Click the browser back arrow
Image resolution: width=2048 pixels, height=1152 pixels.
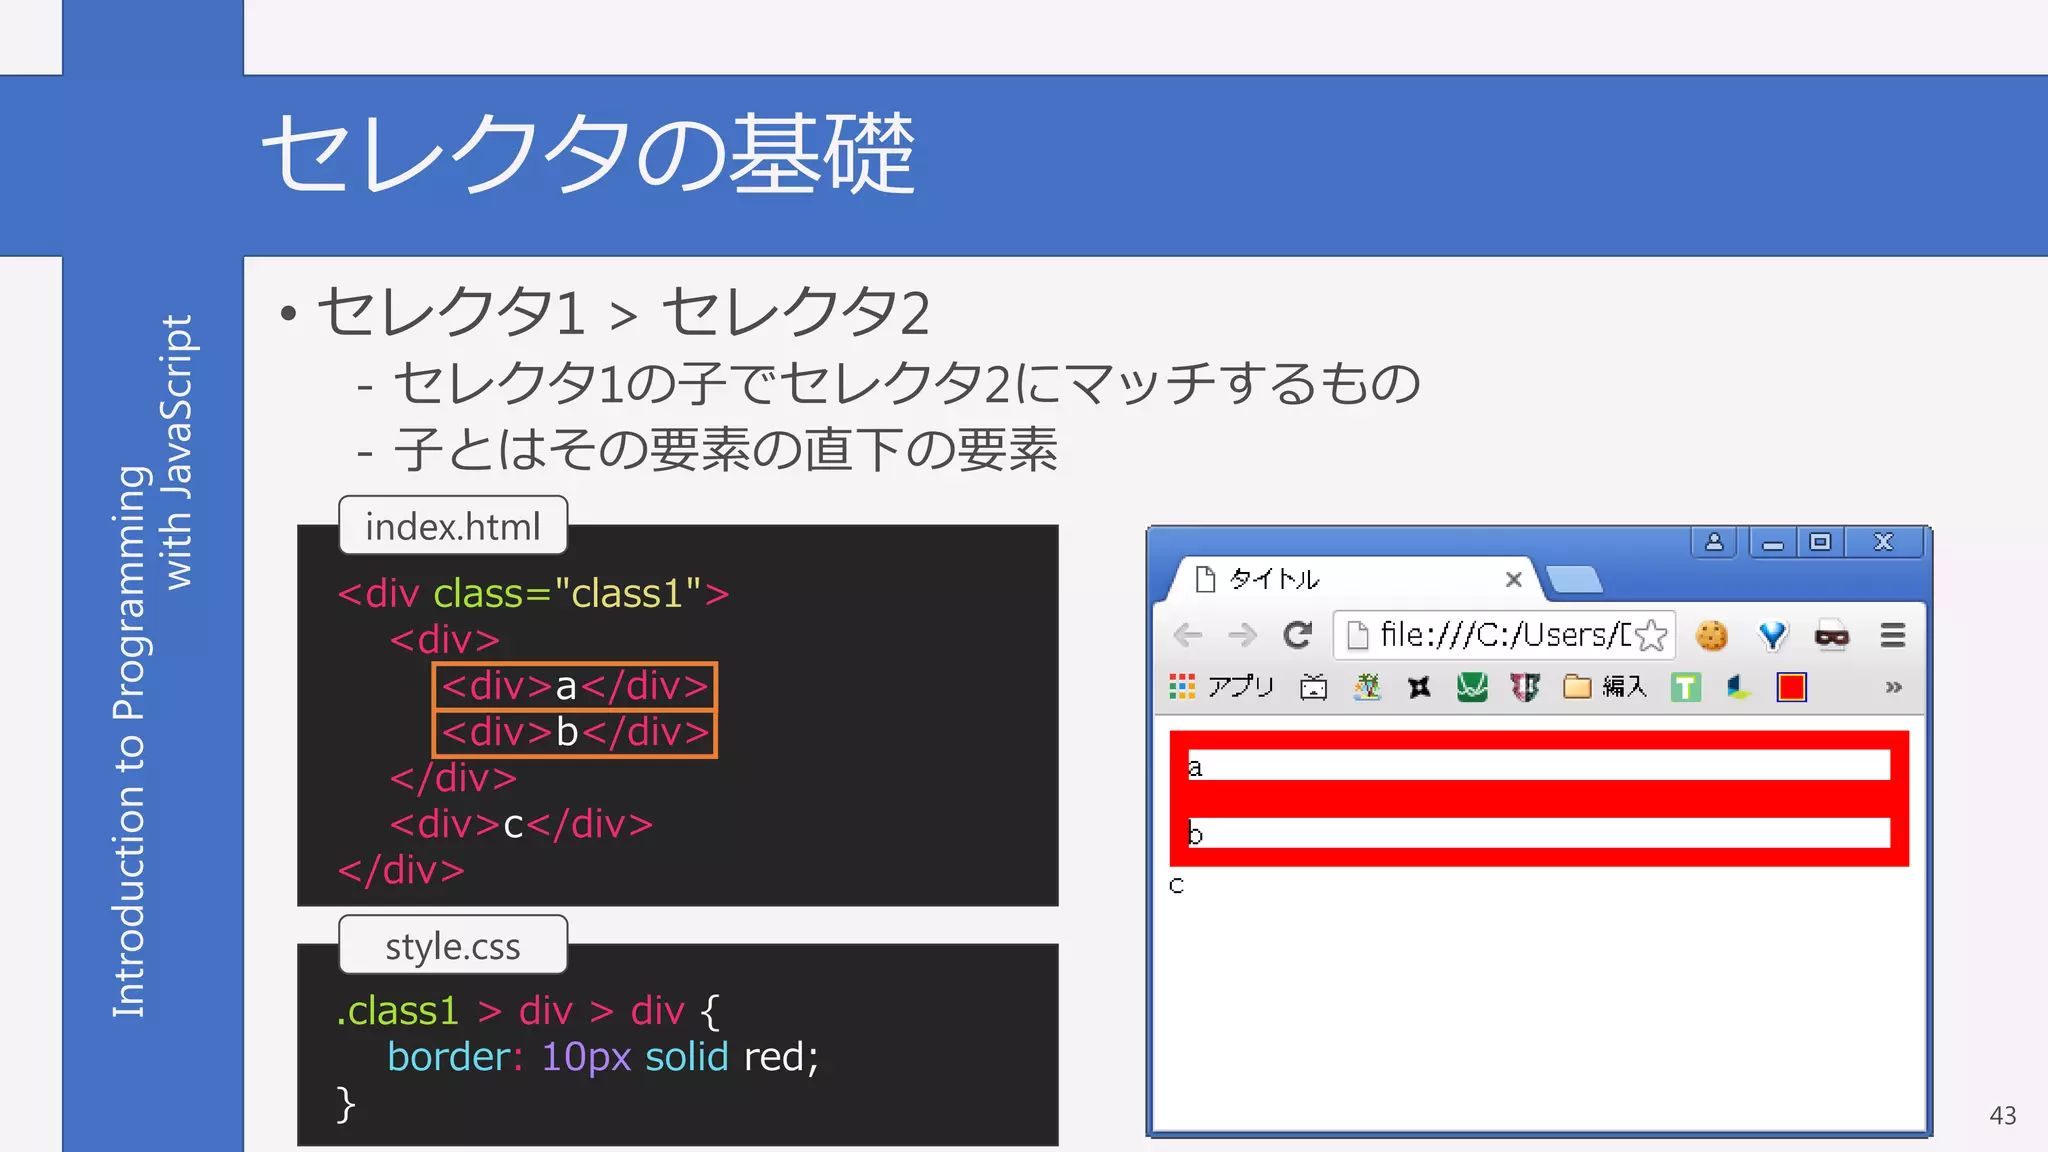(x=1187, y=635)
